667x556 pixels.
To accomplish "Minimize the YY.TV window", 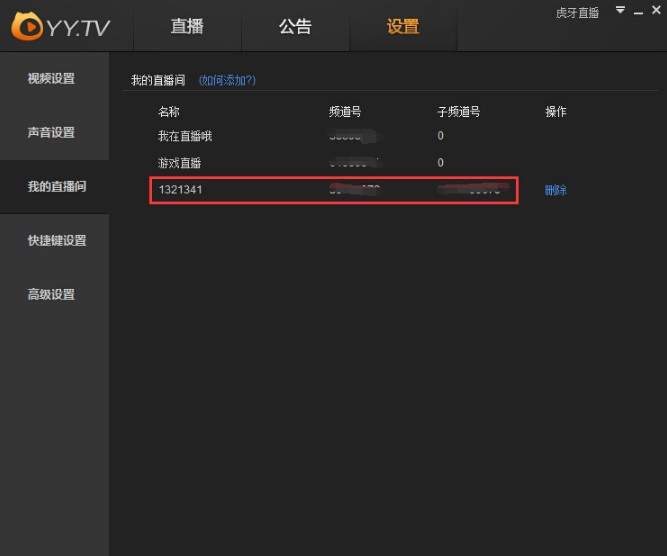I will [x=638, y=14].
